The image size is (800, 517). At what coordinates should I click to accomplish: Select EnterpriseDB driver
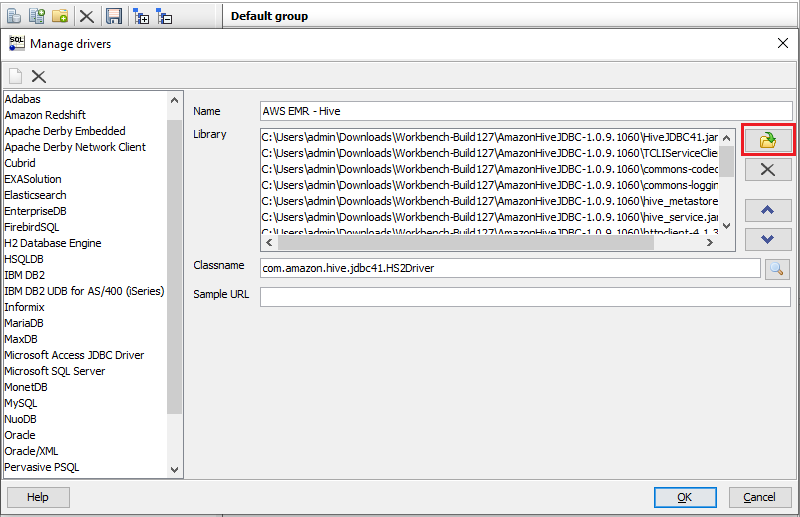point(85,211)
